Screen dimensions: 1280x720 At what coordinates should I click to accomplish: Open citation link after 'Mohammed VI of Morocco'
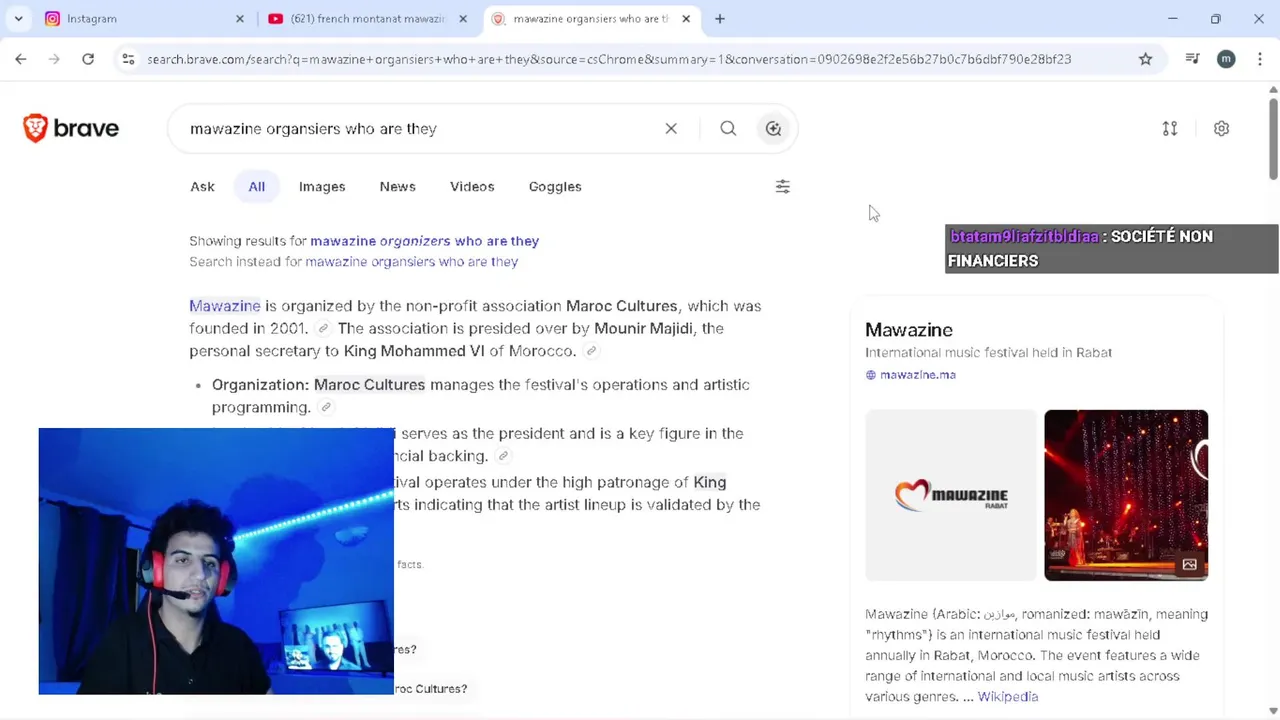[x=591, y=351]
